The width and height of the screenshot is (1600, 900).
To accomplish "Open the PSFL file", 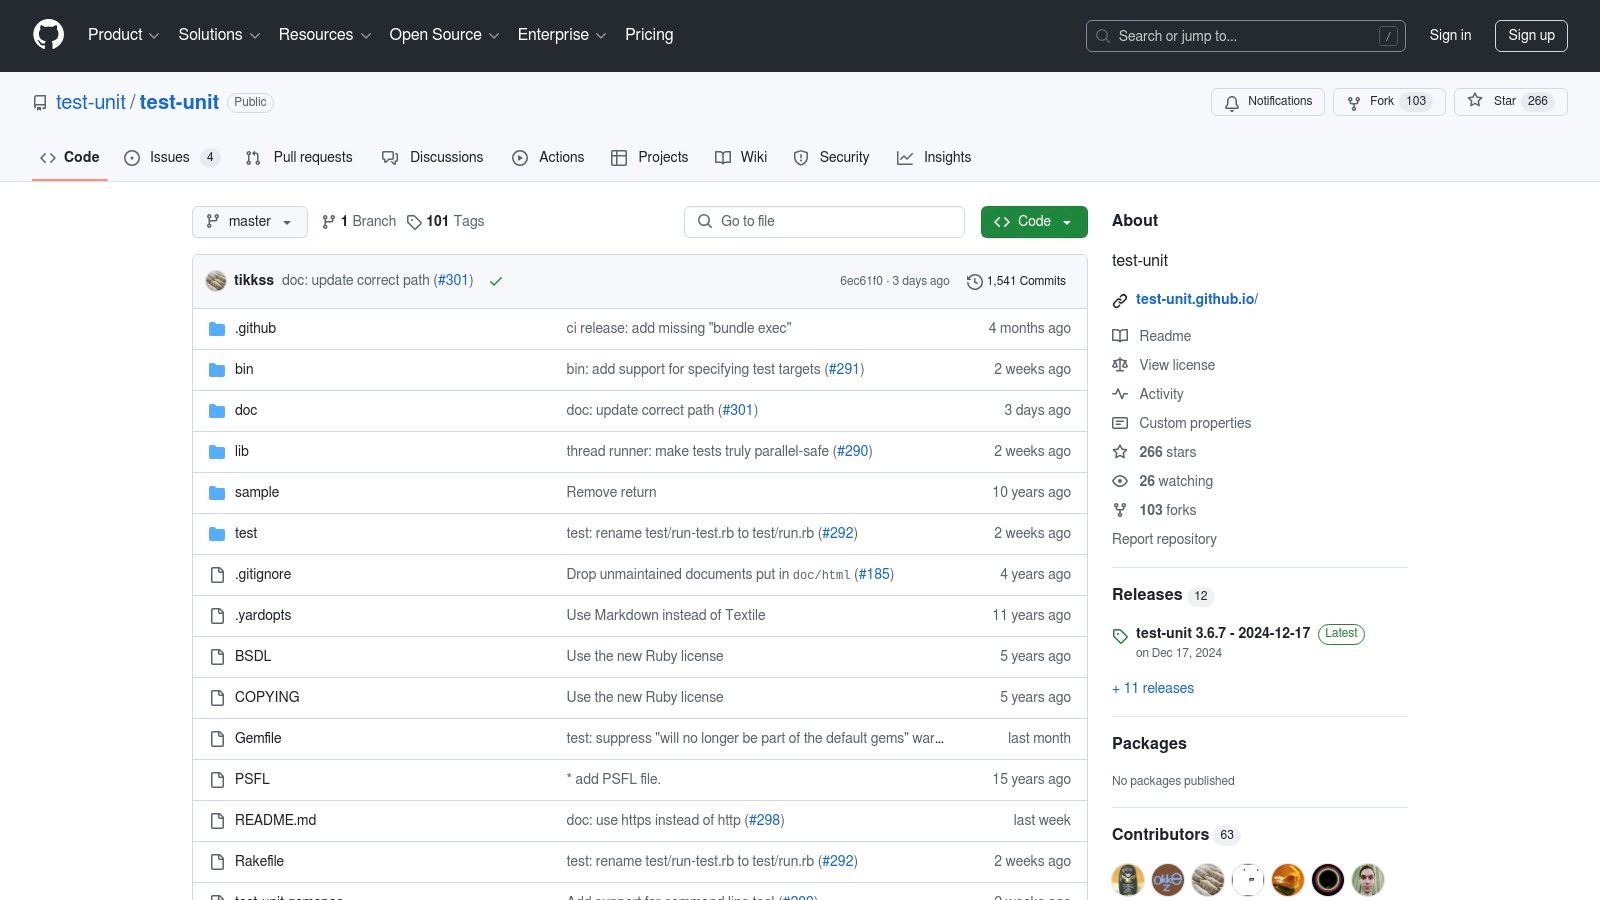I will pyautogui.click(x=252, y=780).
